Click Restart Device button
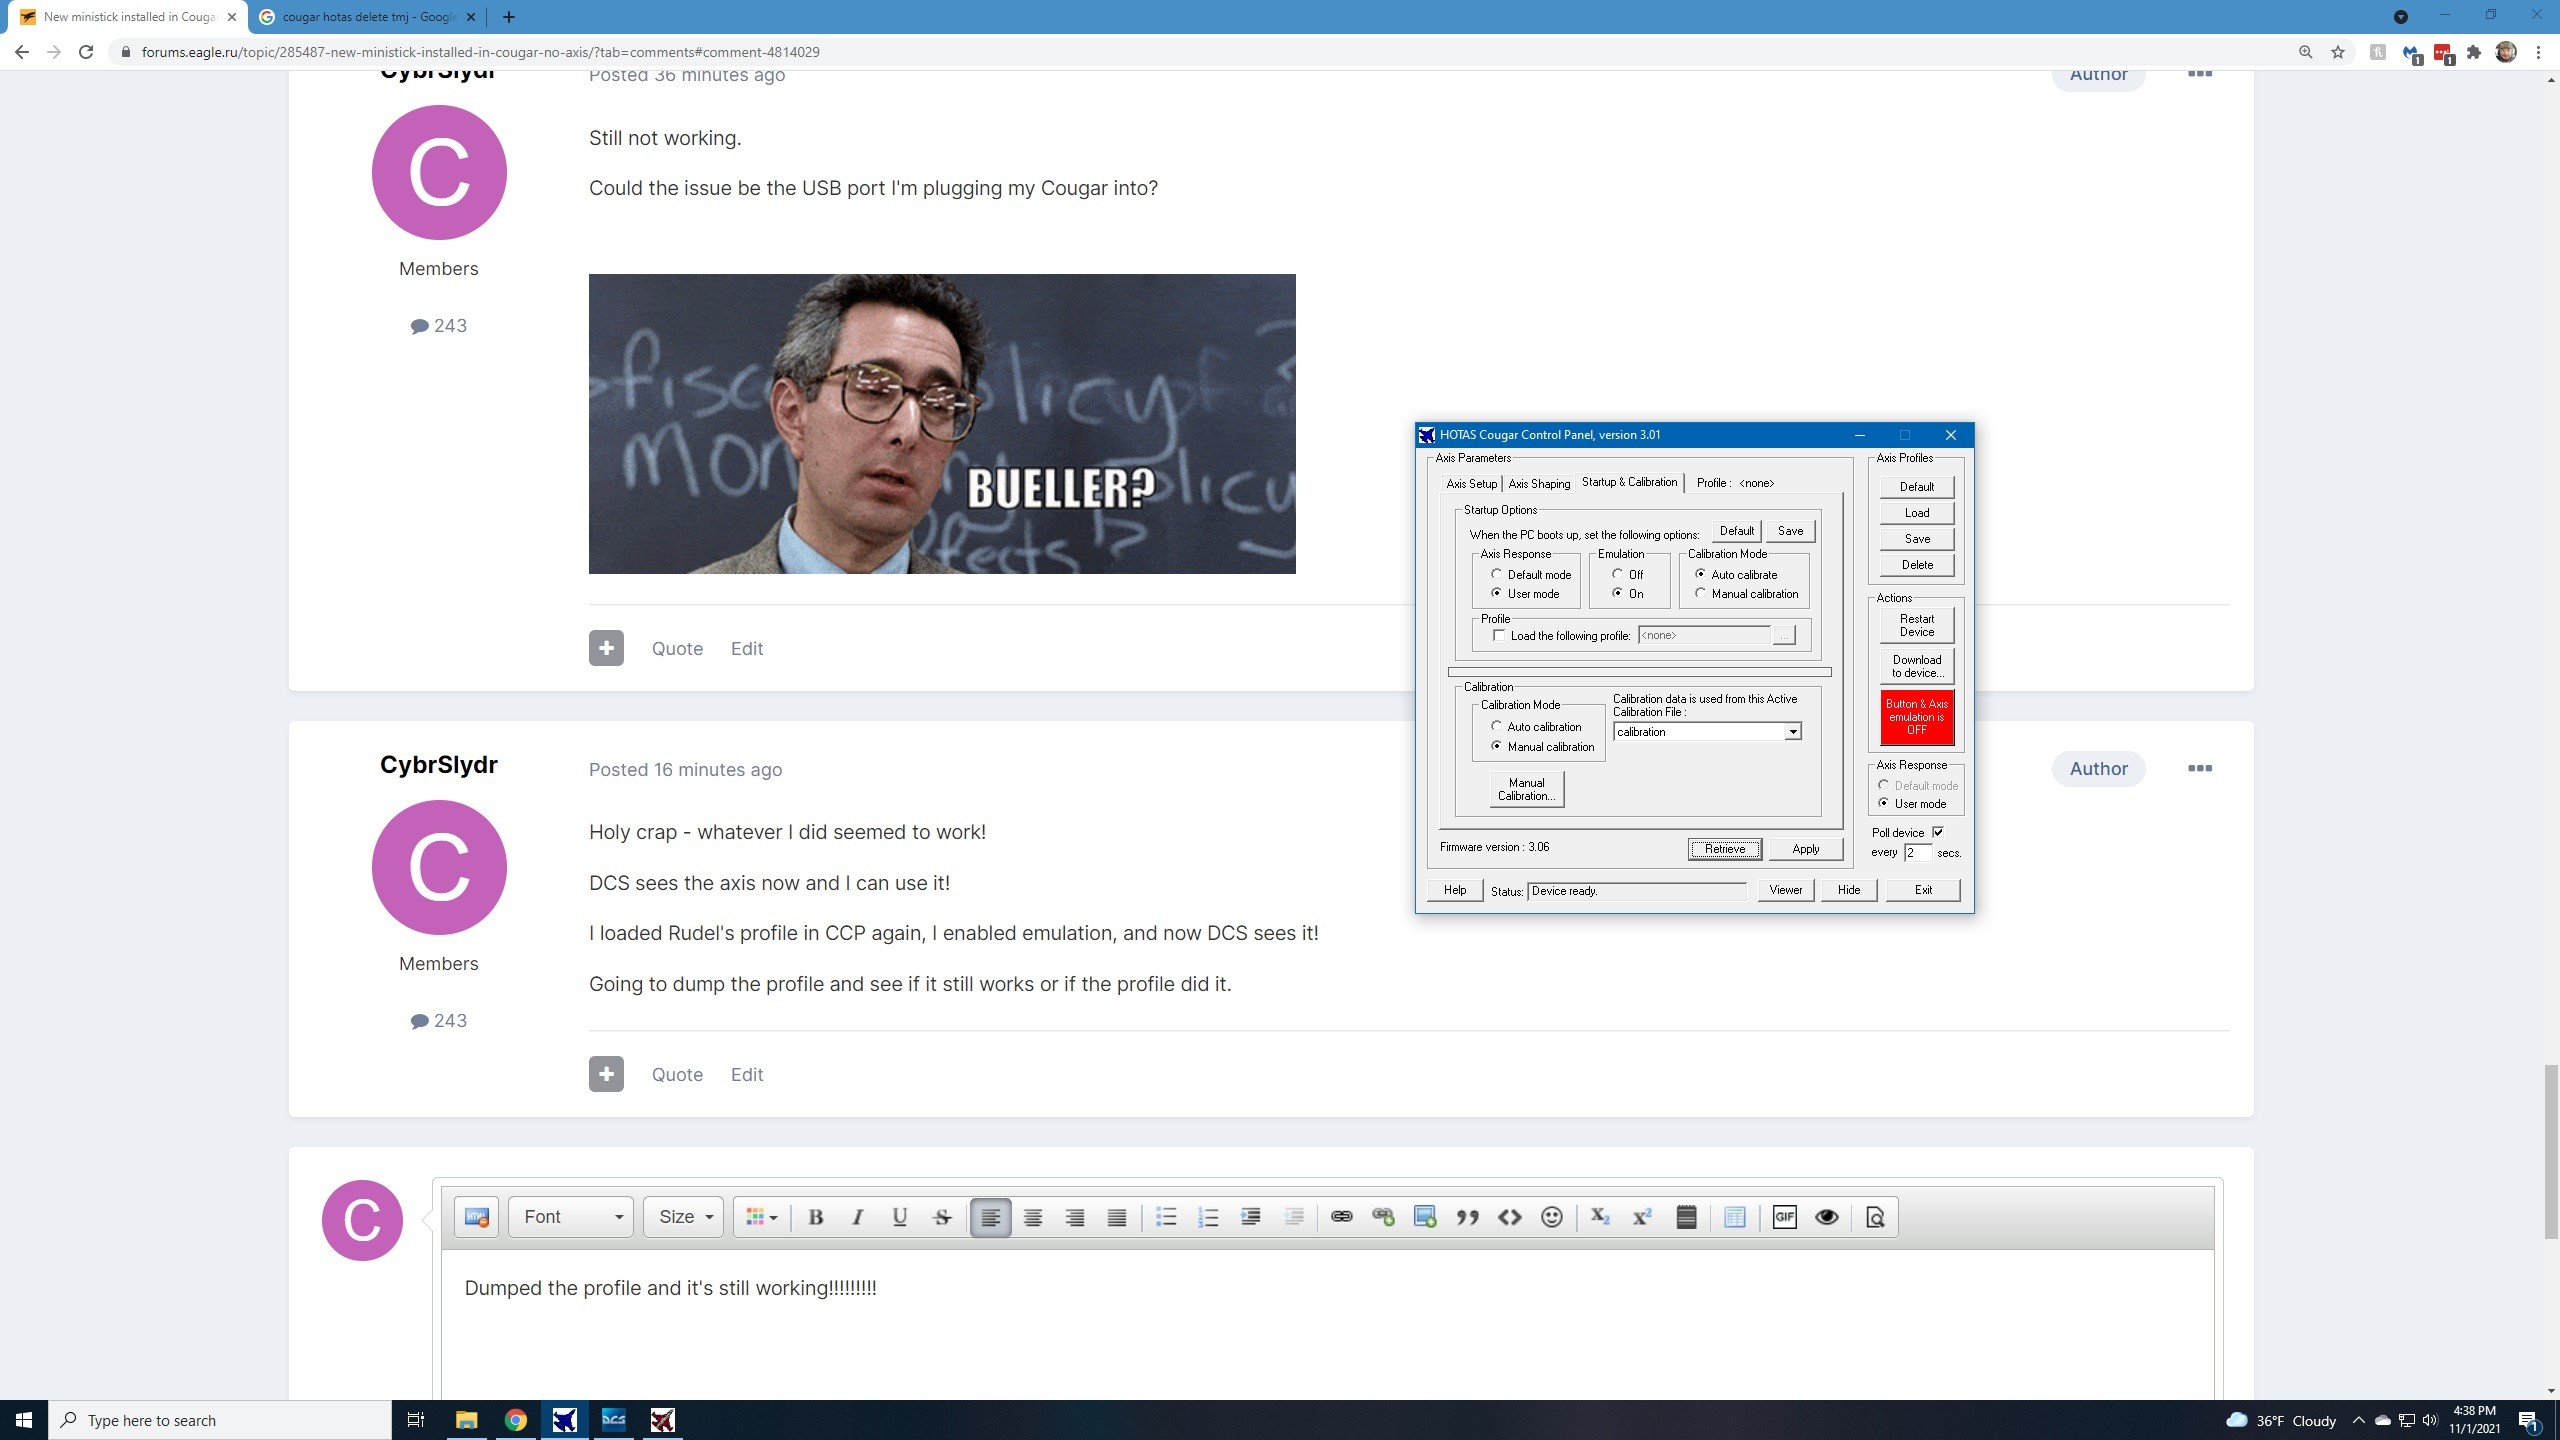The width and height of the screenshot is (2560, 1440). [1917, 625]
